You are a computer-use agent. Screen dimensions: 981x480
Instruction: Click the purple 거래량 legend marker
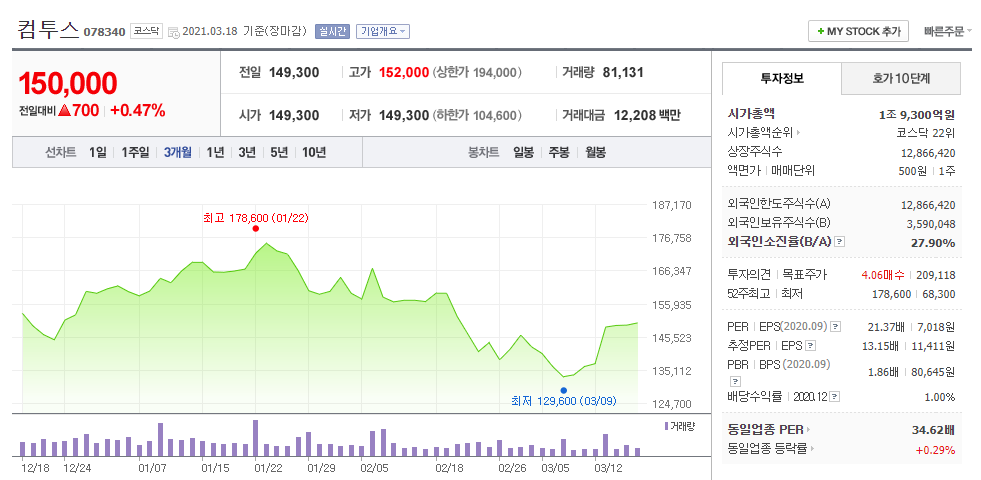pos(666,426)
